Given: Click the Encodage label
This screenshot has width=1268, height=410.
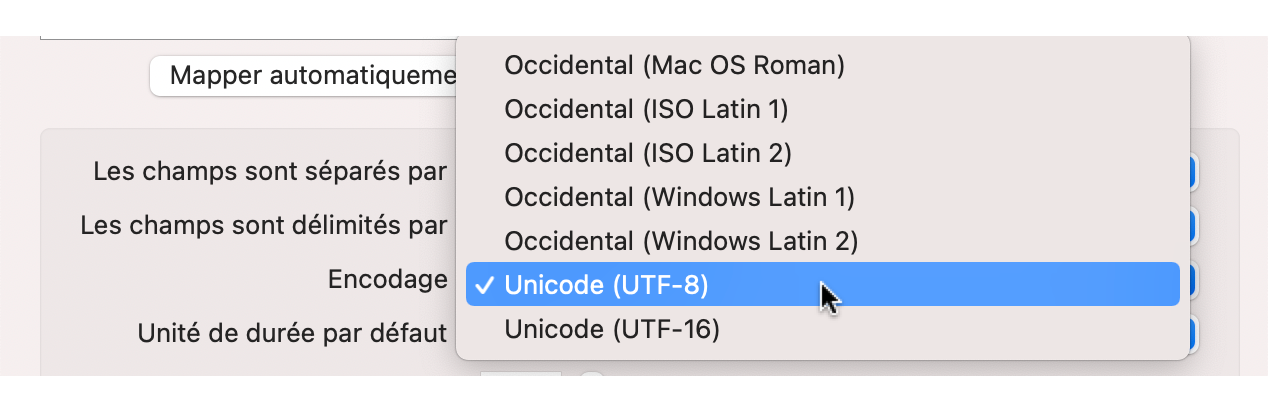Looking at the screenshot, I should [x=387, y=280].
